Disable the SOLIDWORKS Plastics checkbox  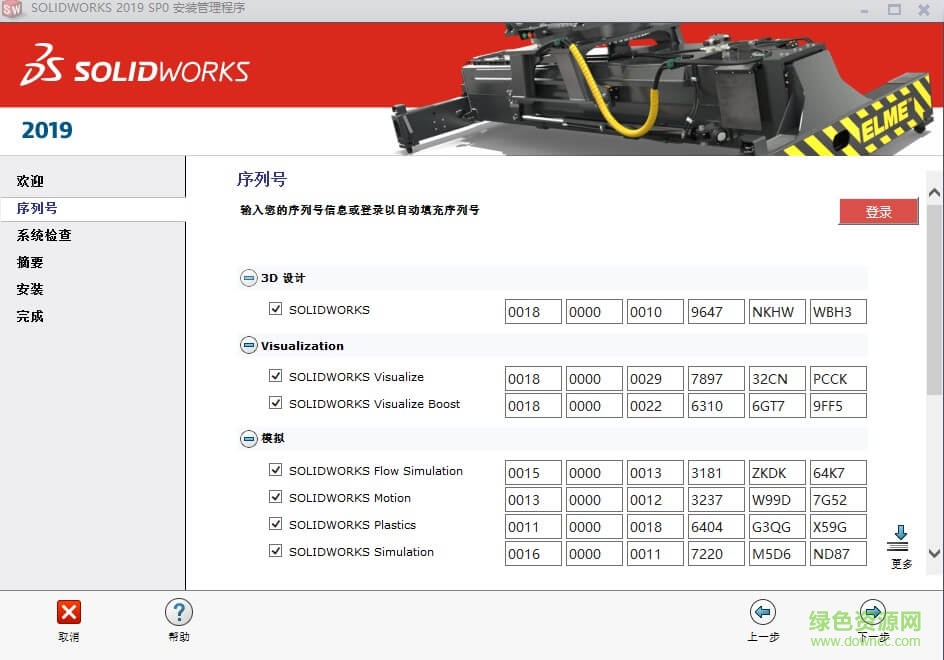point(276,525)
